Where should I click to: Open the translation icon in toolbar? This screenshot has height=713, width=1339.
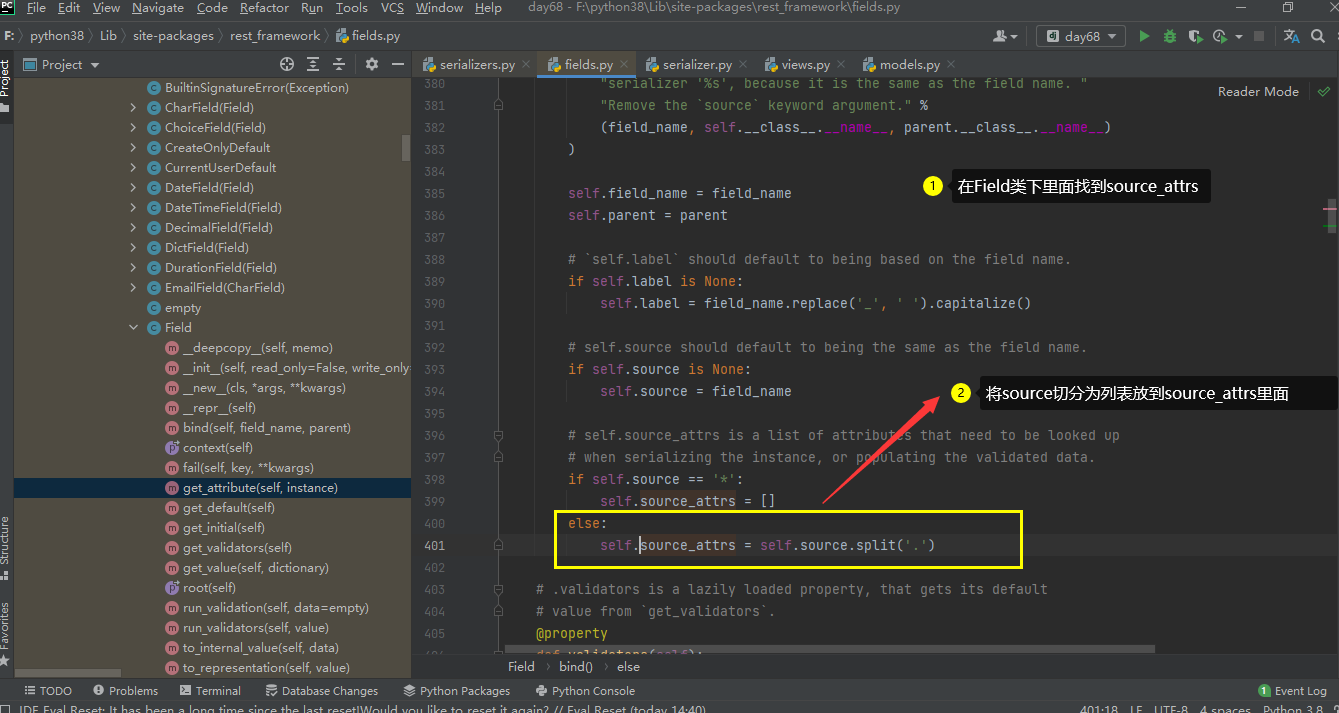click(1291, 36)
